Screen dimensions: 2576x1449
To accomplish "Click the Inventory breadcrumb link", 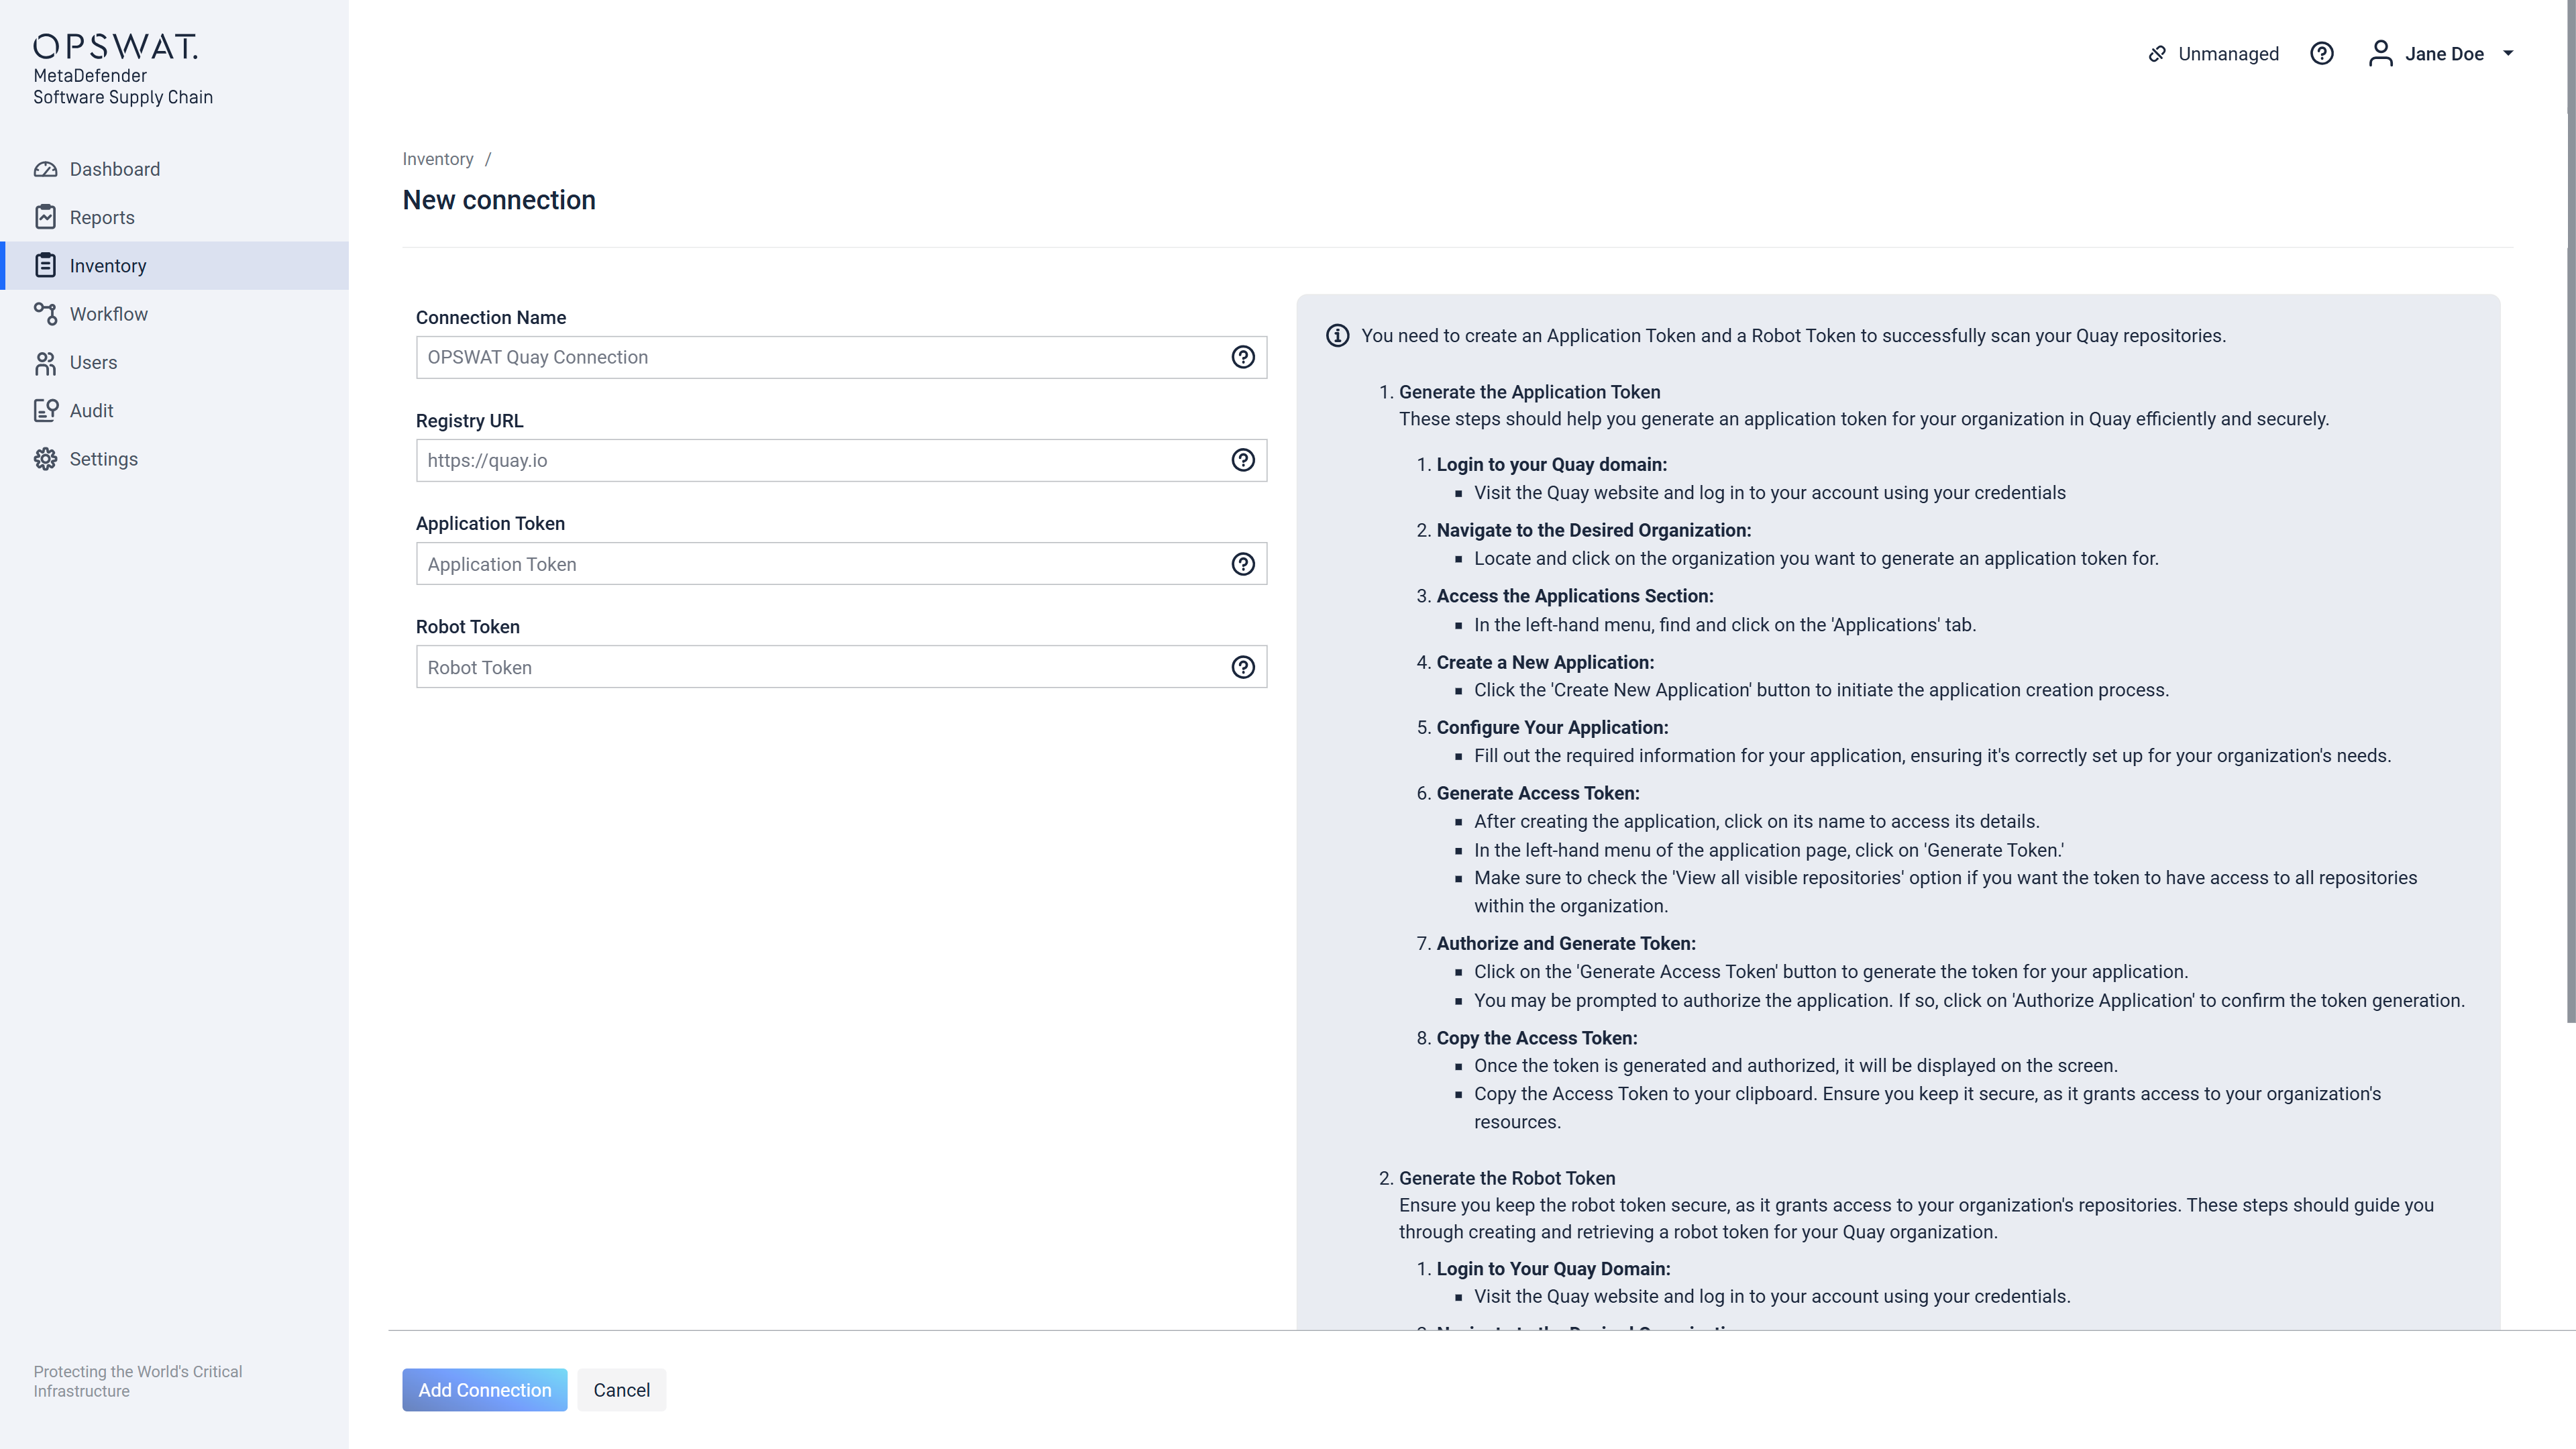I will (x=437, y=159).
